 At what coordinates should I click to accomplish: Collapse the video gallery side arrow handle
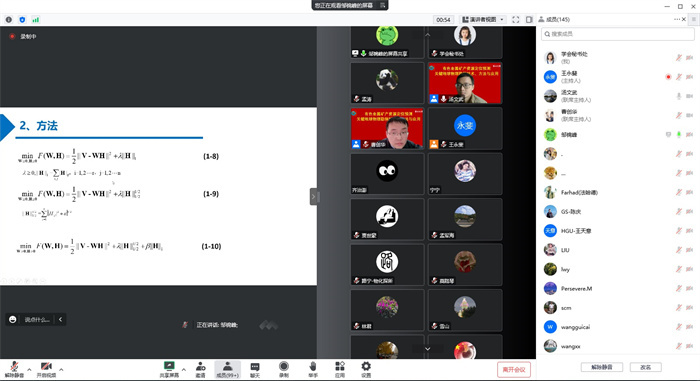pyautogui.click(x=314, y=197)
